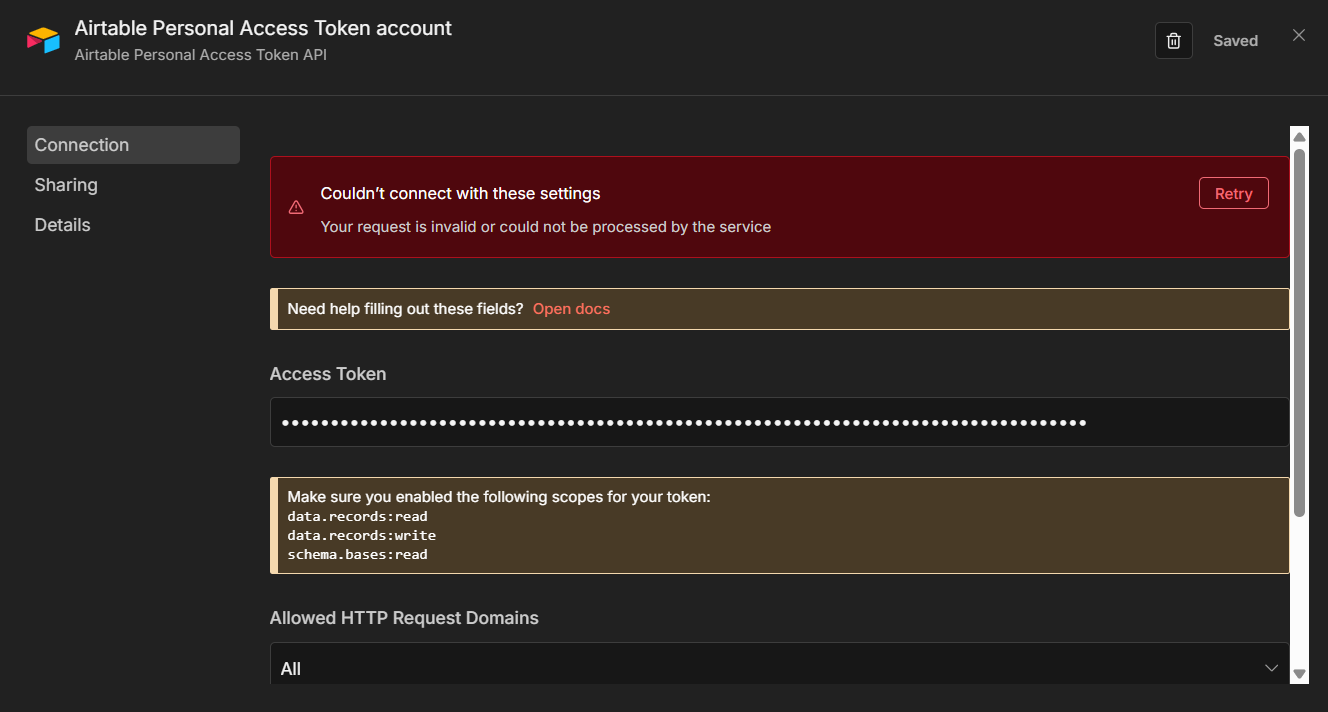1328x712 pixels.
Task: Switch to the Sharing tab
Action: [x=66, y=185]
